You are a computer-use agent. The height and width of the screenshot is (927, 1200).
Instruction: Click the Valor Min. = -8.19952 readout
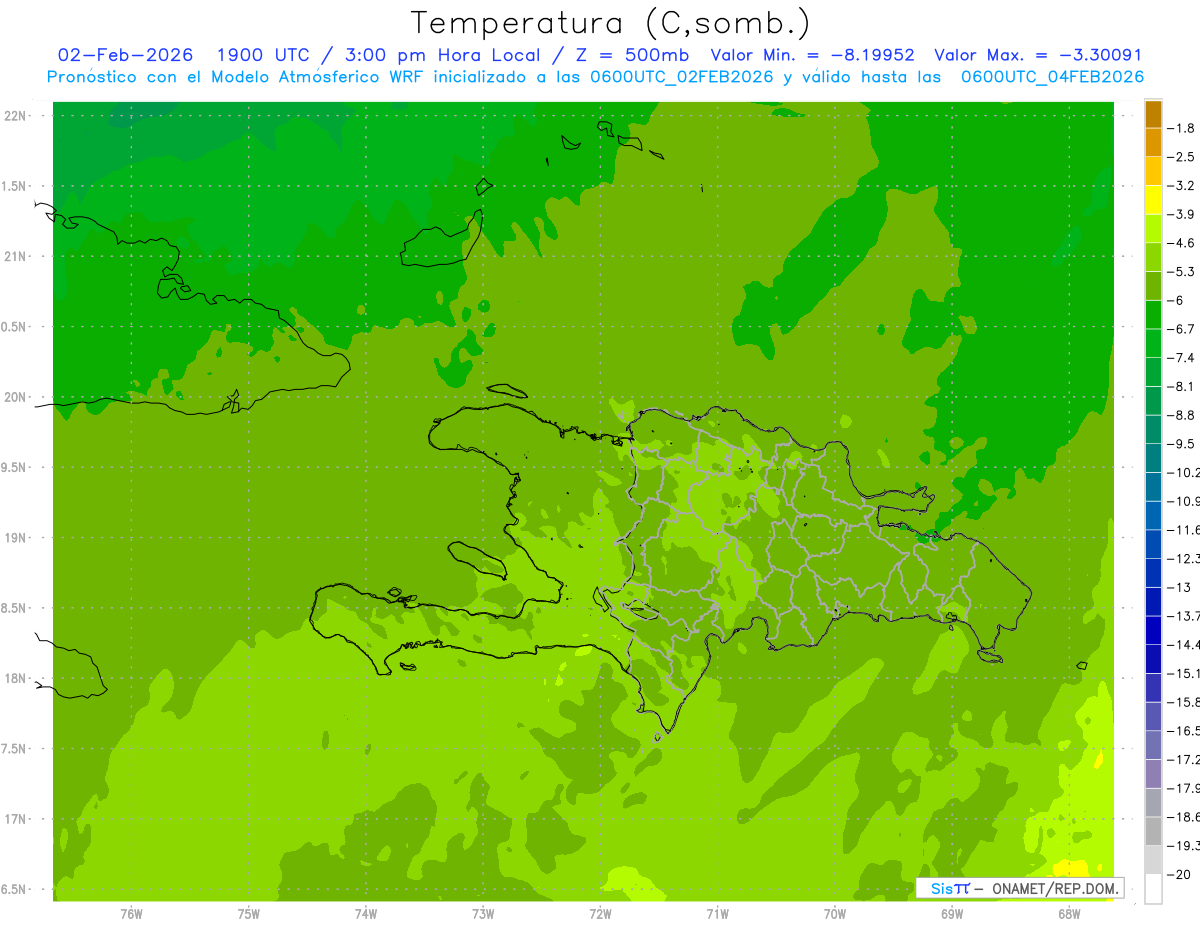pyautogui.click(x=812, y=55)
